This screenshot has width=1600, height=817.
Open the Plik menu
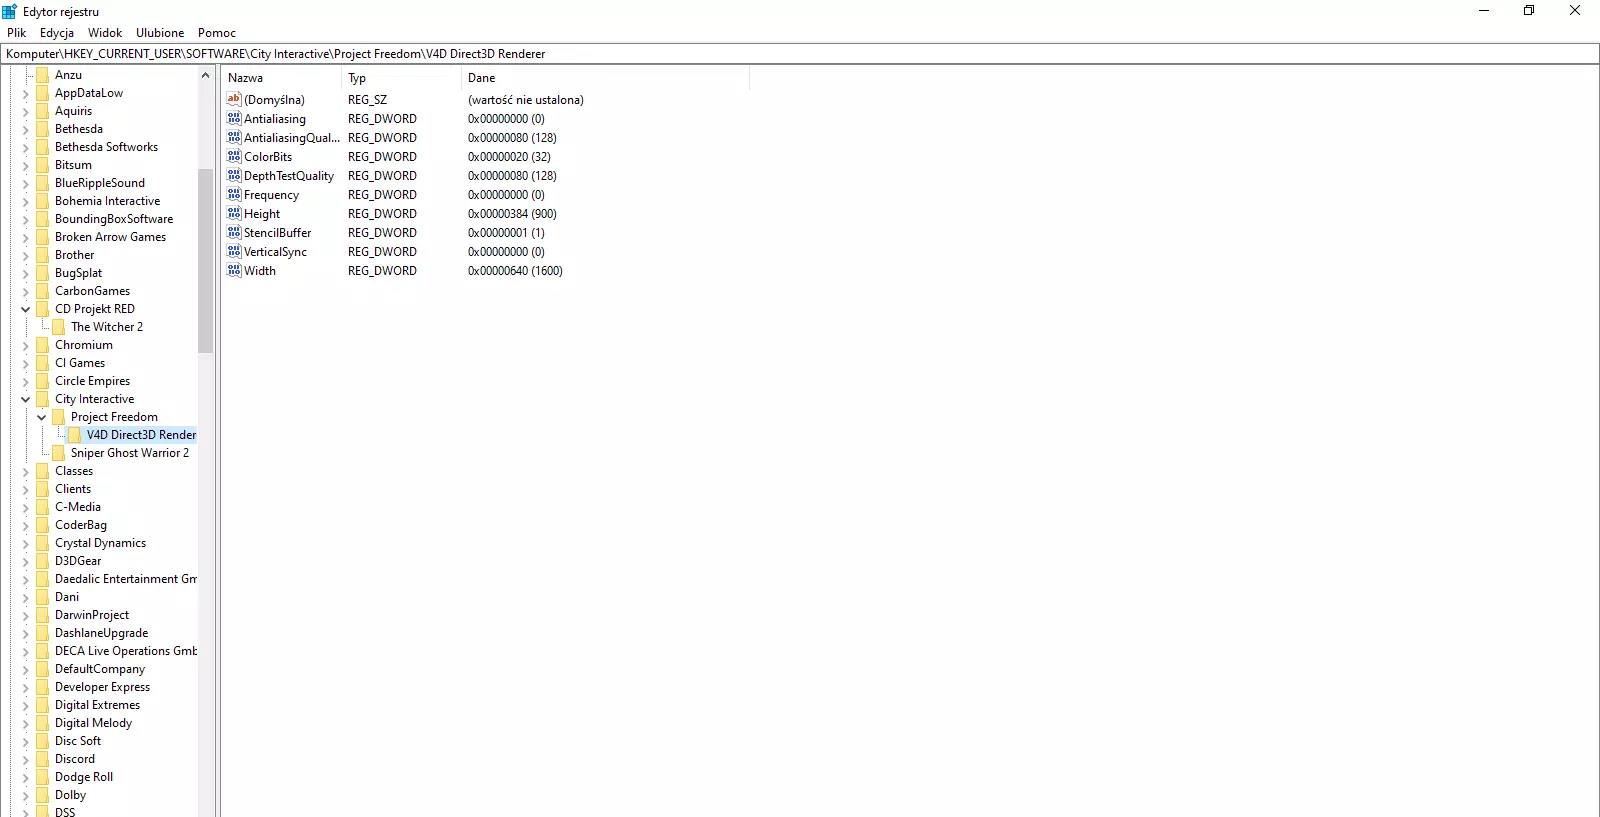click(17, 33)
